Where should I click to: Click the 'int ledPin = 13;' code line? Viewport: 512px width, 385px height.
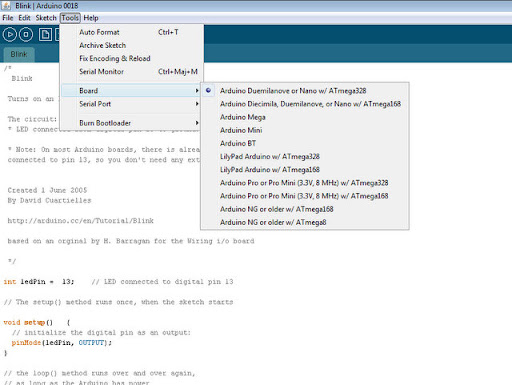[39, 282]
